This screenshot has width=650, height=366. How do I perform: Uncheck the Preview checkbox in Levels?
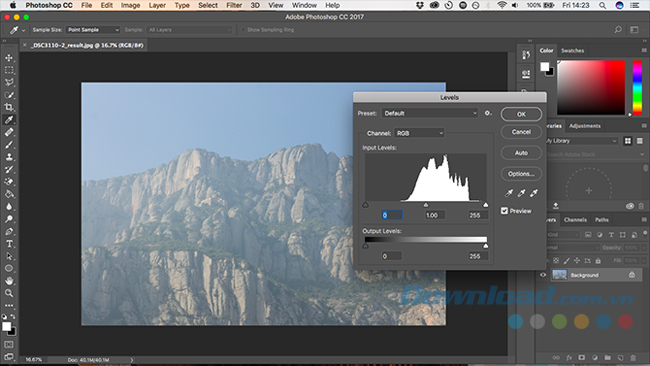point(504,211)
